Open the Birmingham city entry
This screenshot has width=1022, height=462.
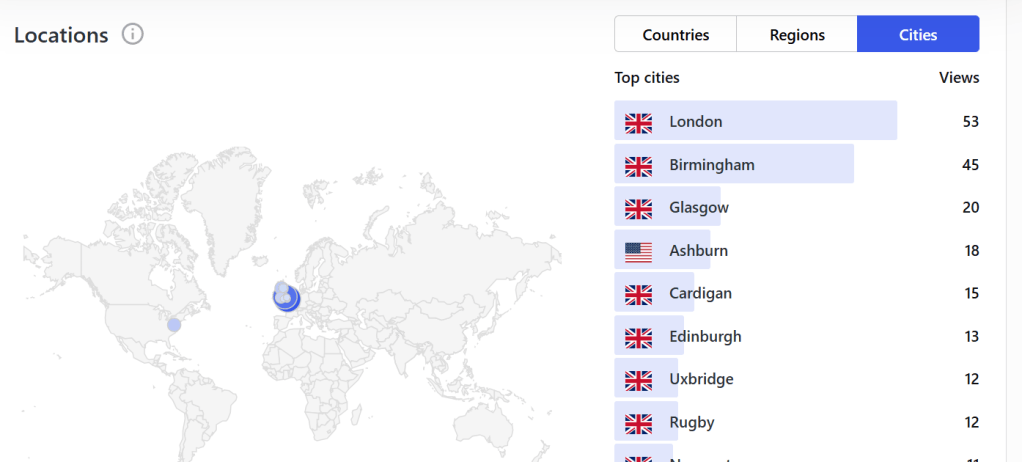coord(711,165)
